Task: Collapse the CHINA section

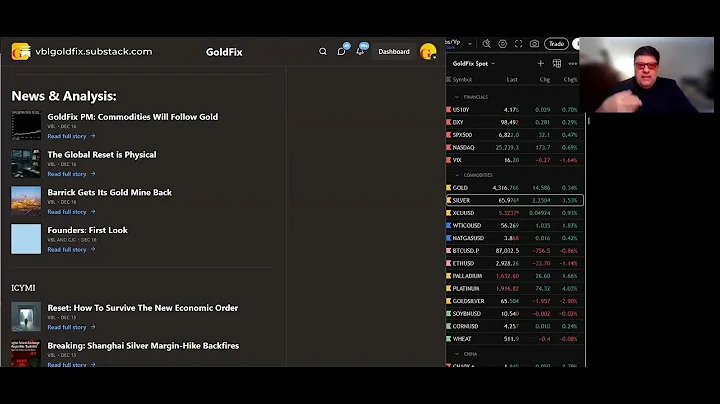Action: point(456,354)
